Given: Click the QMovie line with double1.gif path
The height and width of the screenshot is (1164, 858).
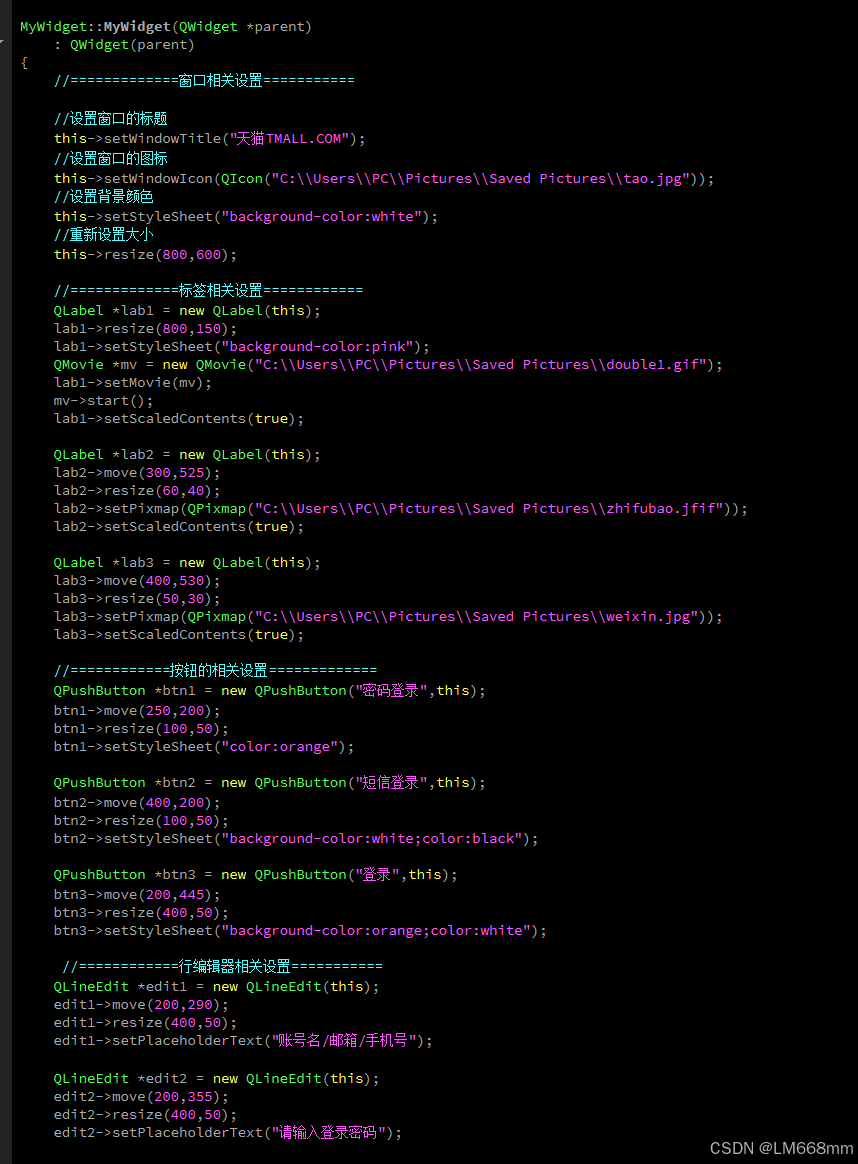Looking at the screenshot, I should click(x=388, y=364).
